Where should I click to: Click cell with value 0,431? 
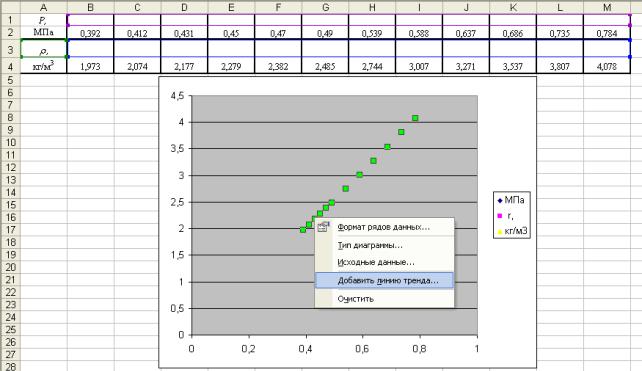click(x=184, y=33)
